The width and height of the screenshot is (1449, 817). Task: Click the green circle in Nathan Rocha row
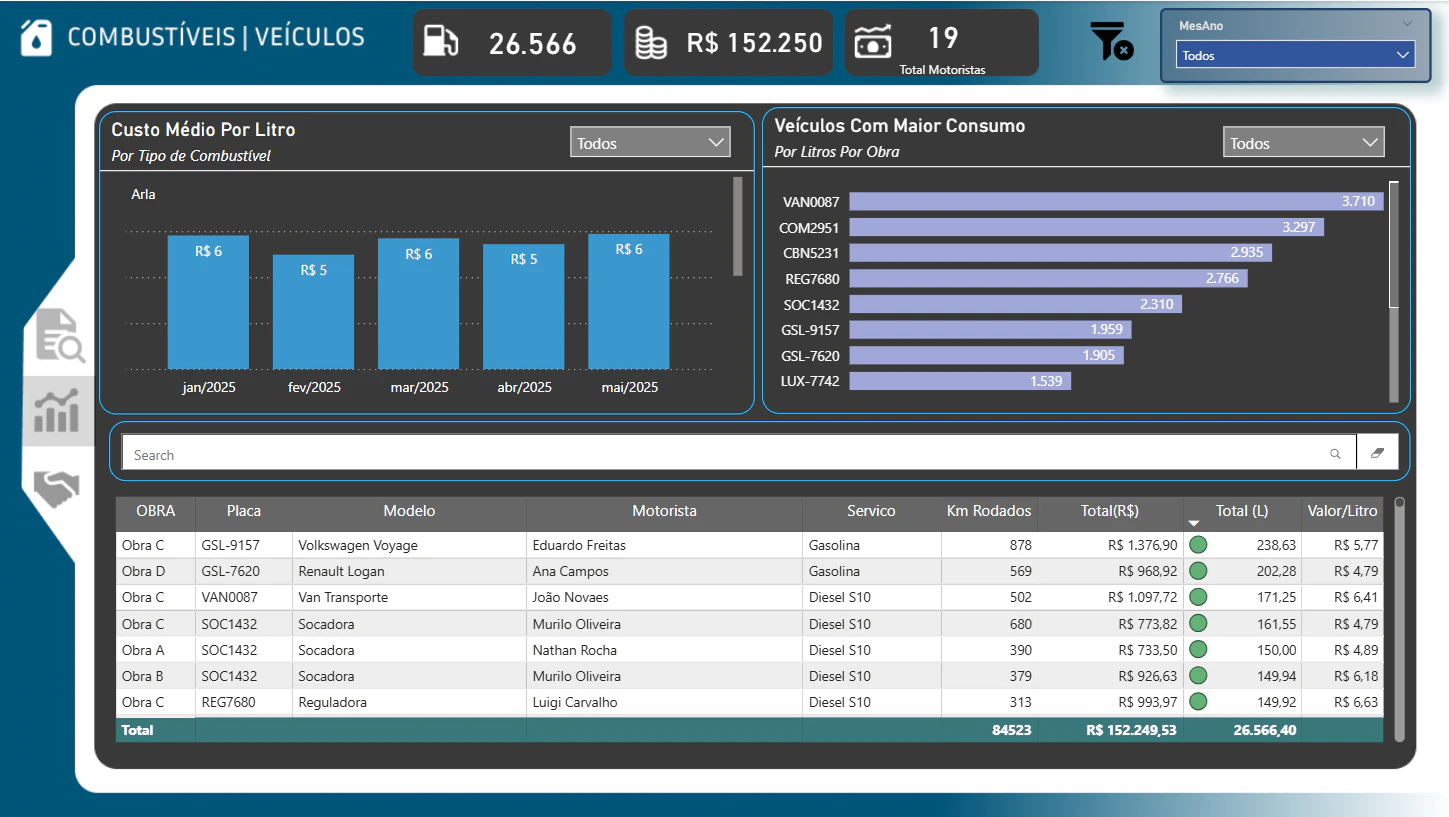tap(1197, 650)
